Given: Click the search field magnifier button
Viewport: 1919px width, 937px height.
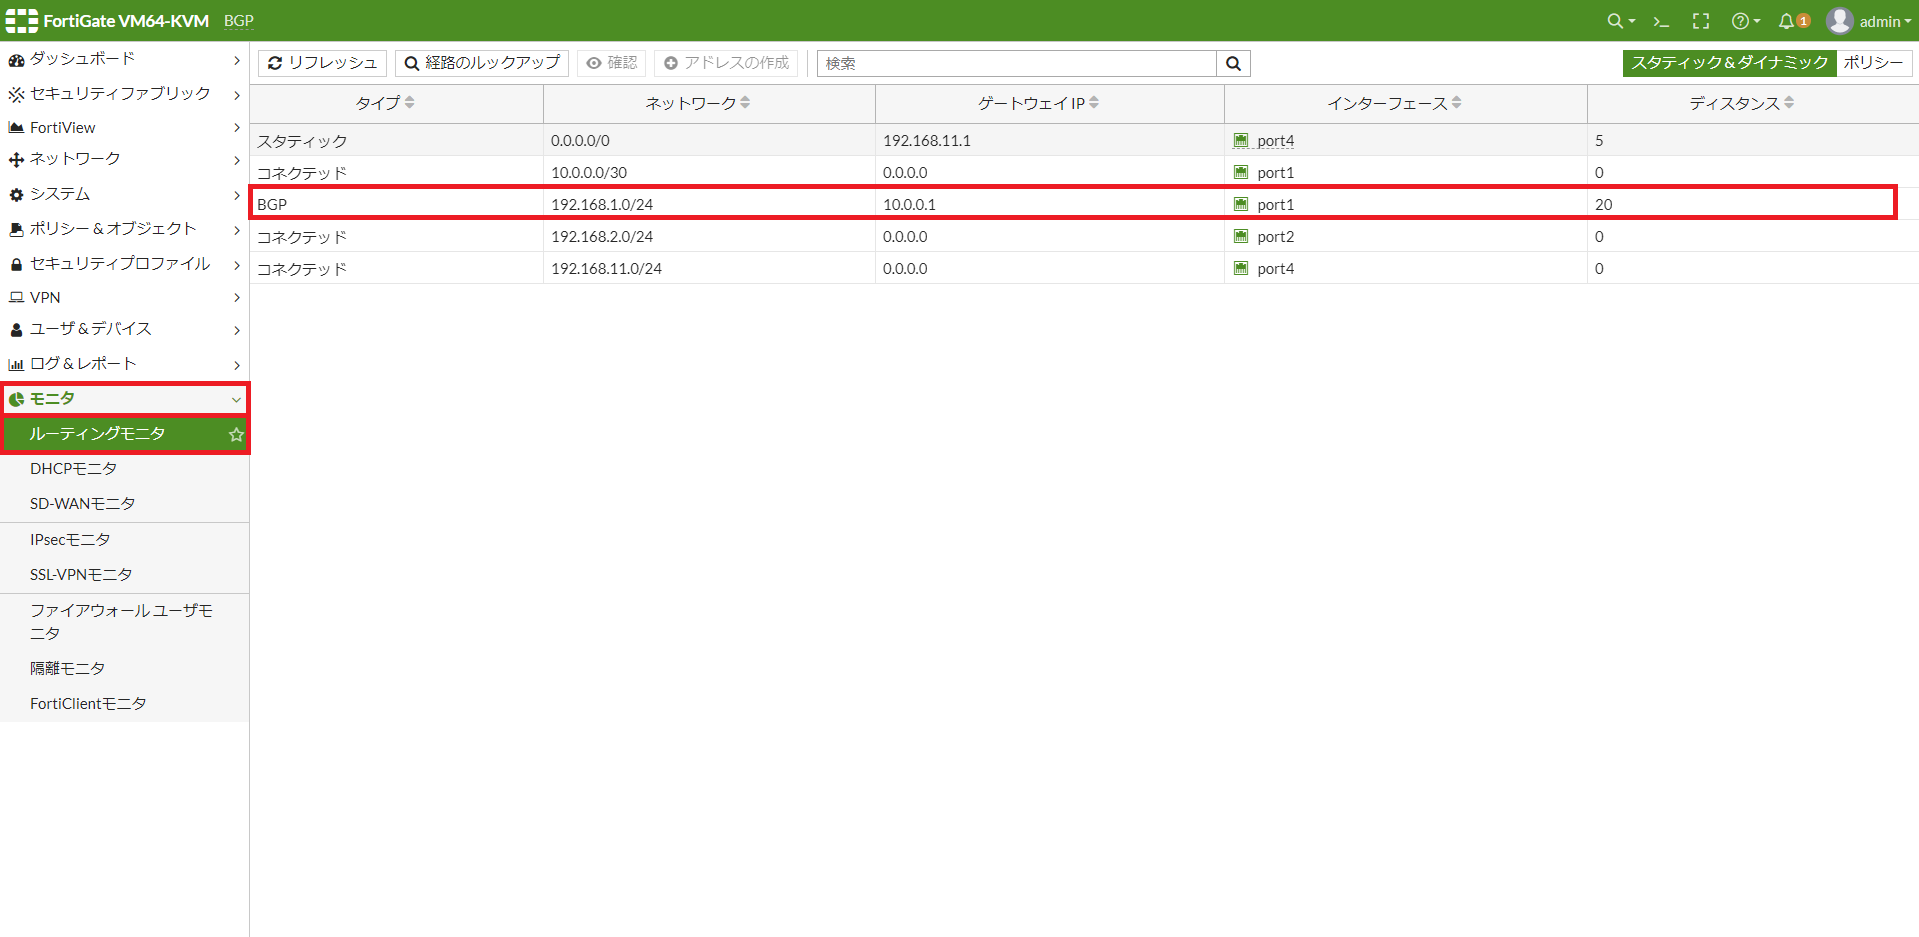Looking at the screenshot, I should point(1234,63).
